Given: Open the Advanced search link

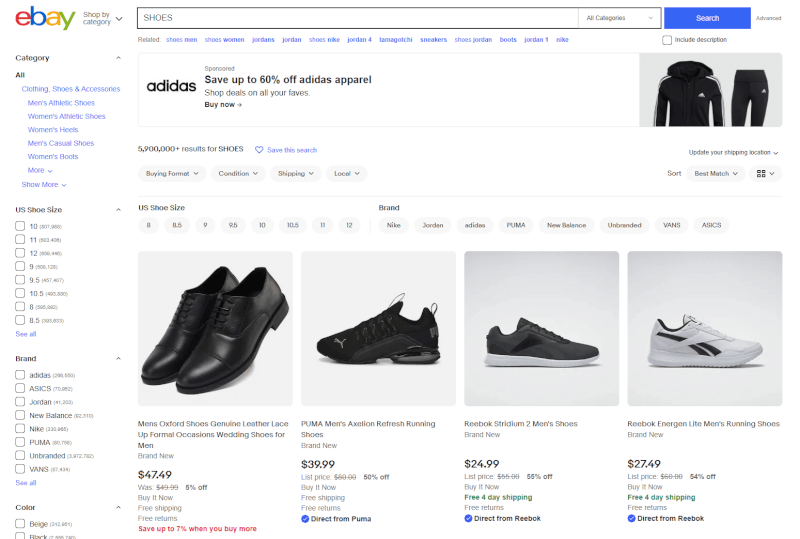Looking at the screenshot, I should [768, 18].
